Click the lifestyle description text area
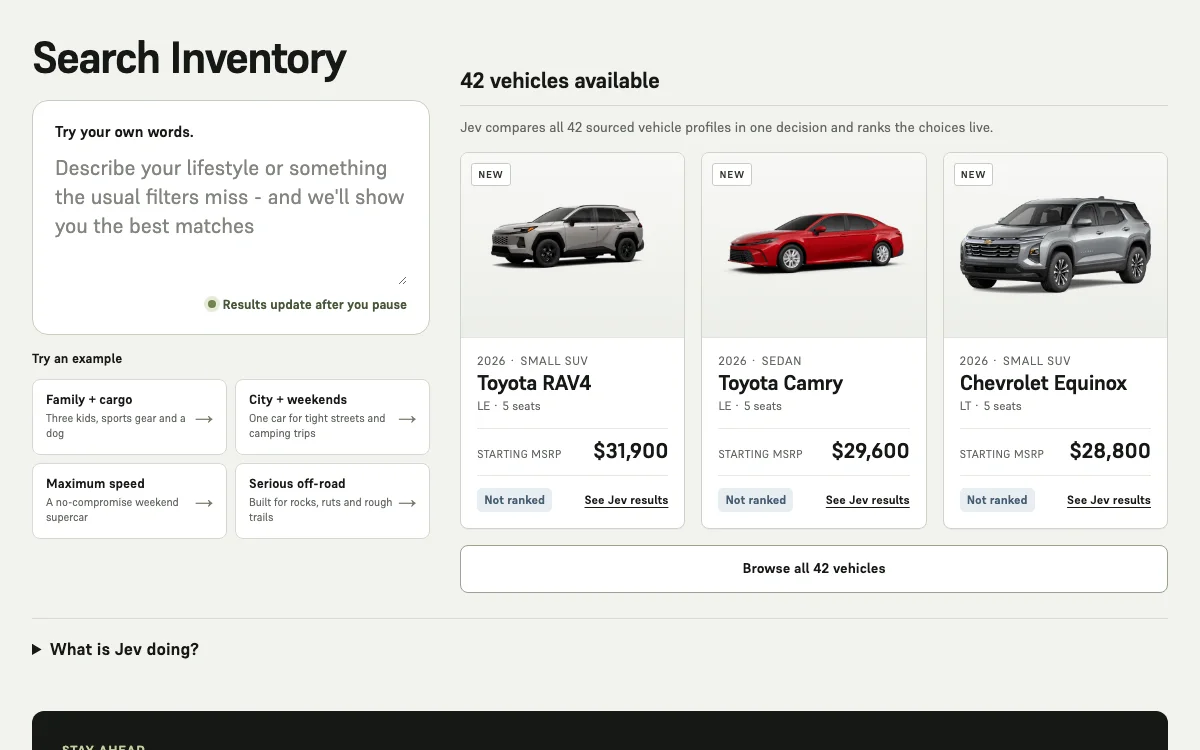The image size is (1200, 750). 231,218
